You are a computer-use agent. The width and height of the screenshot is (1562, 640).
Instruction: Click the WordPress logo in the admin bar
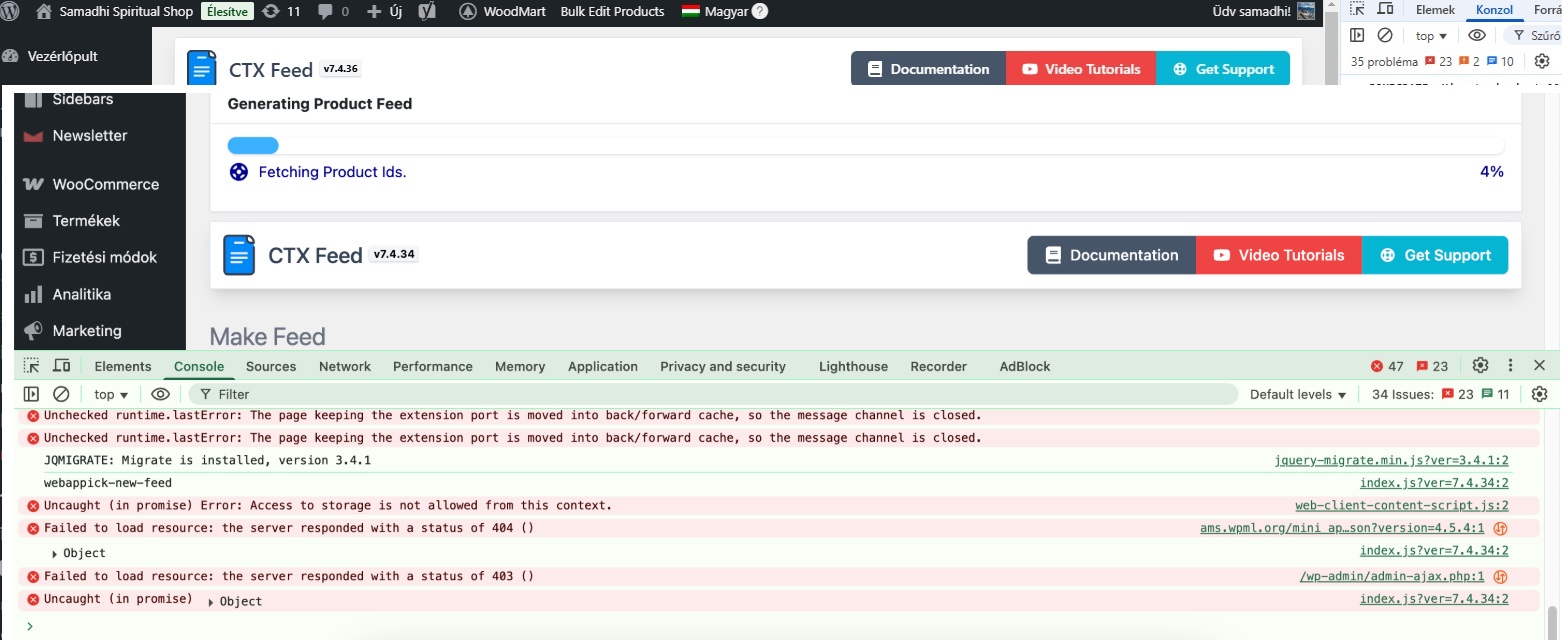point(11,12)
